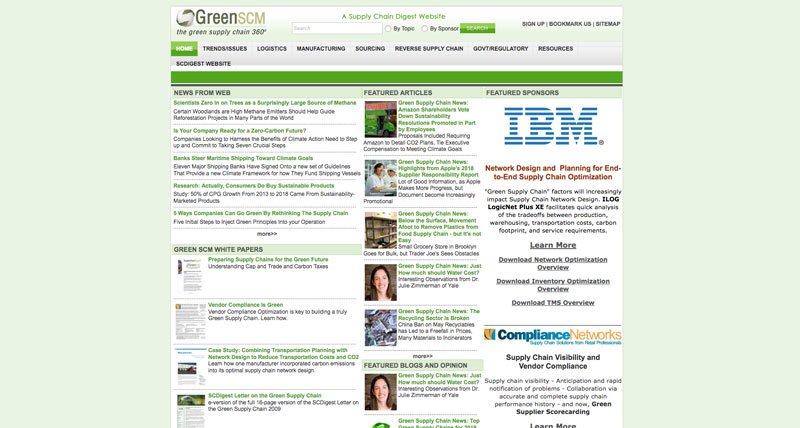The image size is (800, 428).
Task: Click the Preparing Supply Chains white paper thumbnail
Action: coord(190,275)
